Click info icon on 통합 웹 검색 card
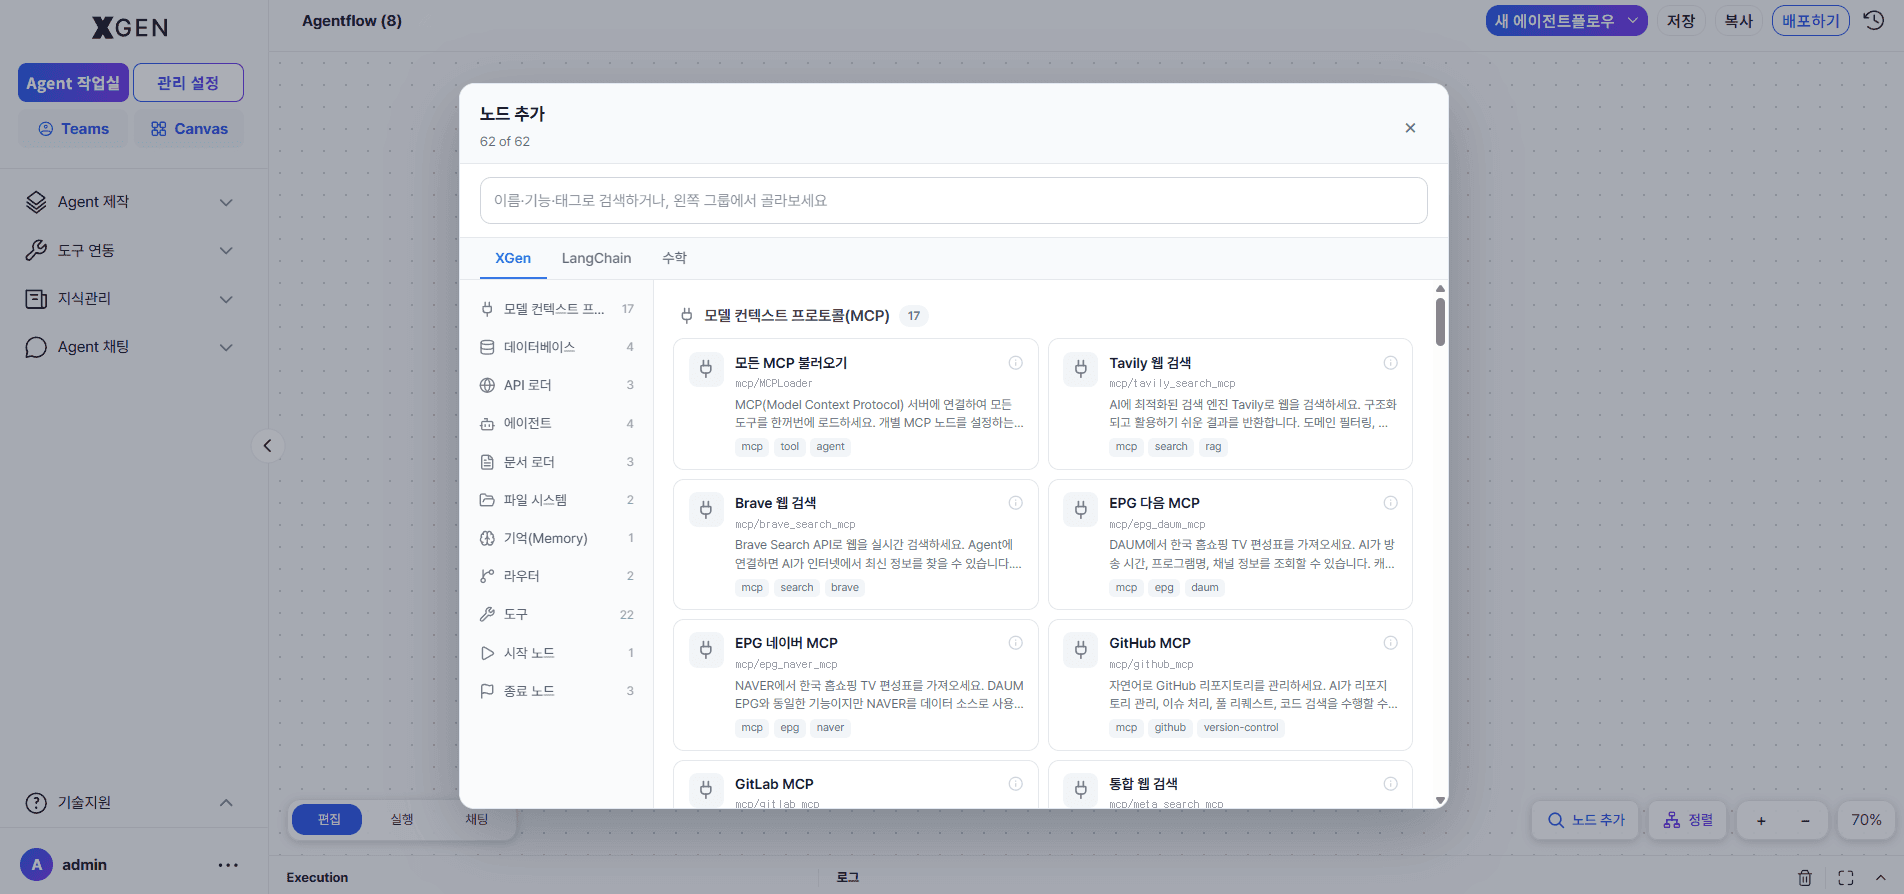1904x894 pixels. click(x=1390, y=784)
